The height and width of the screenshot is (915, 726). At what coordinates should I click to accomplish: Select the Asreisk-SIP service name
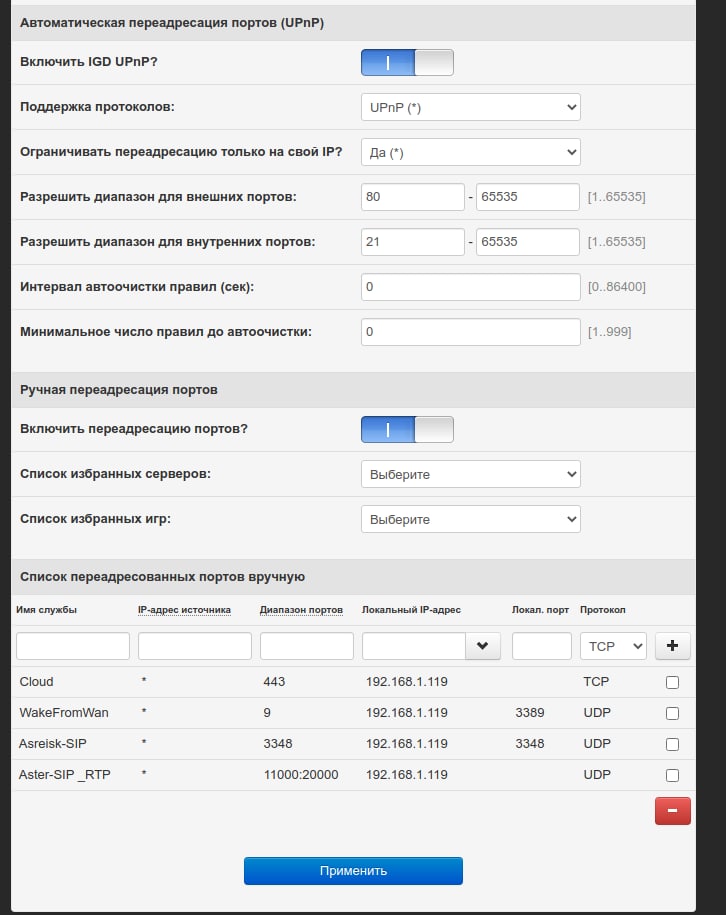point(53,743)
